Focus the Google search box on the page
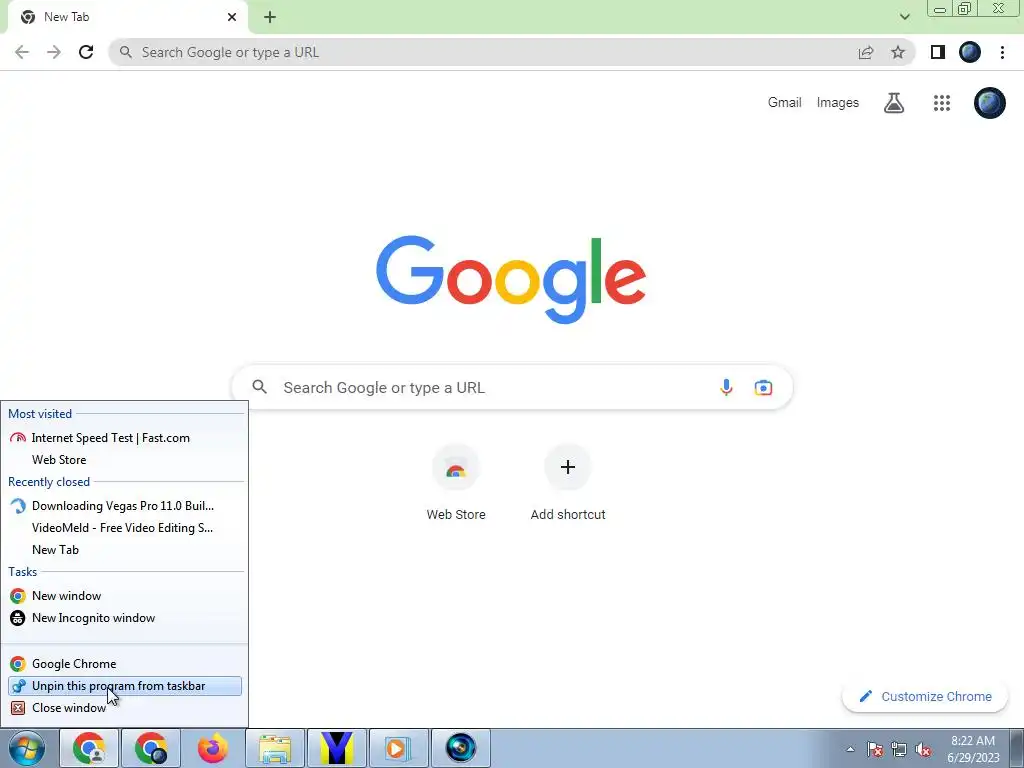Image resolution: width=1024 pixels, height=768 pixels. (x=512, y=387)
